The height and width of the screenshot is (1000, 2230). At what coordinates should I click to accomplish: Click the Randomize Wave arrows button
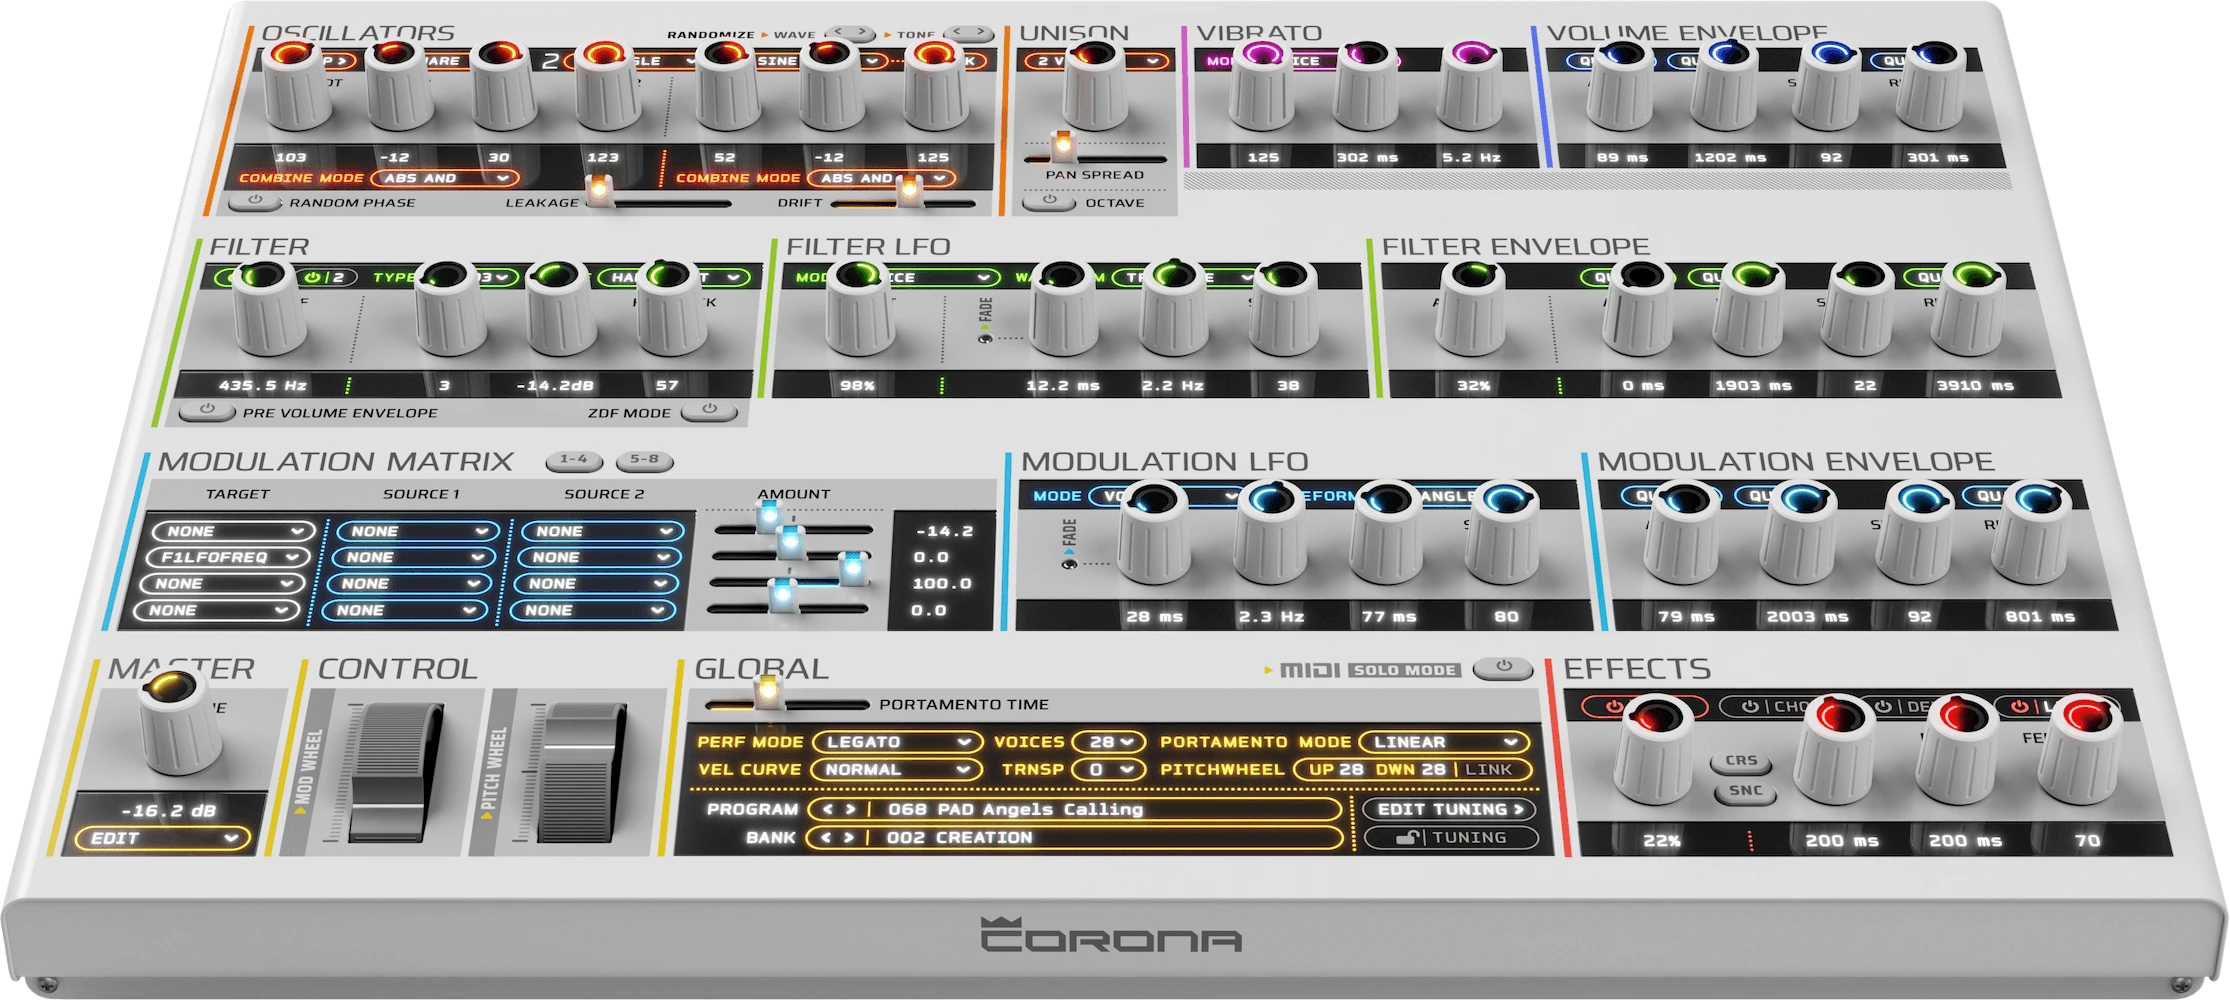852,34
